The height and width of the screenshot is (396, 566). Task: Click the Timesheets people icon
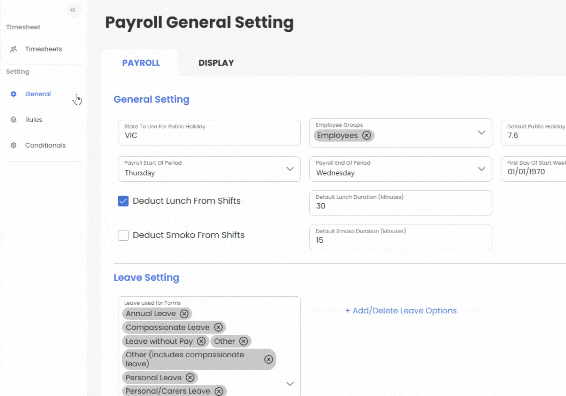click(x=13, y=49)
